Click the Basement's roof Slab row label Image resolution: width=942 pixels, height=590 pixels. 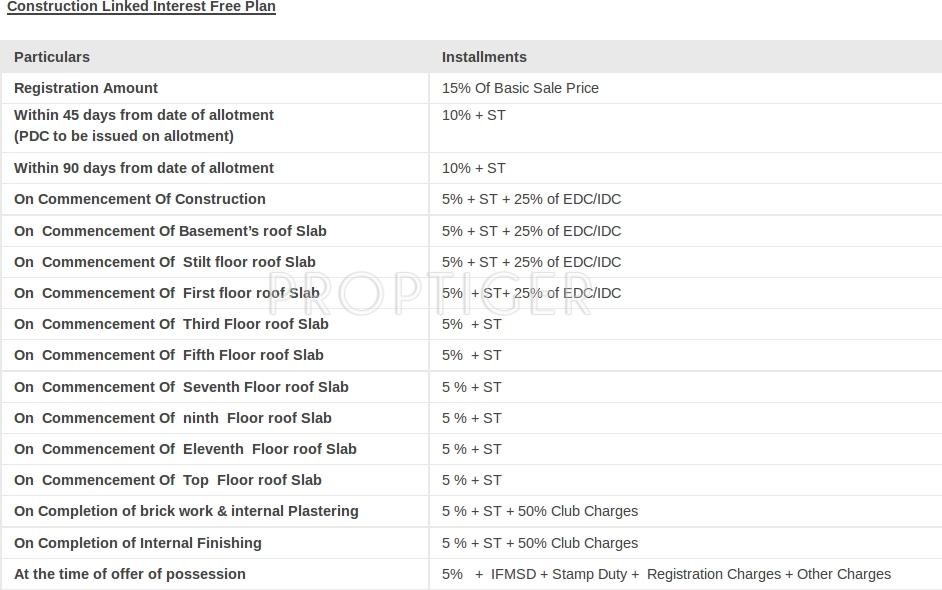click(170, 231)
